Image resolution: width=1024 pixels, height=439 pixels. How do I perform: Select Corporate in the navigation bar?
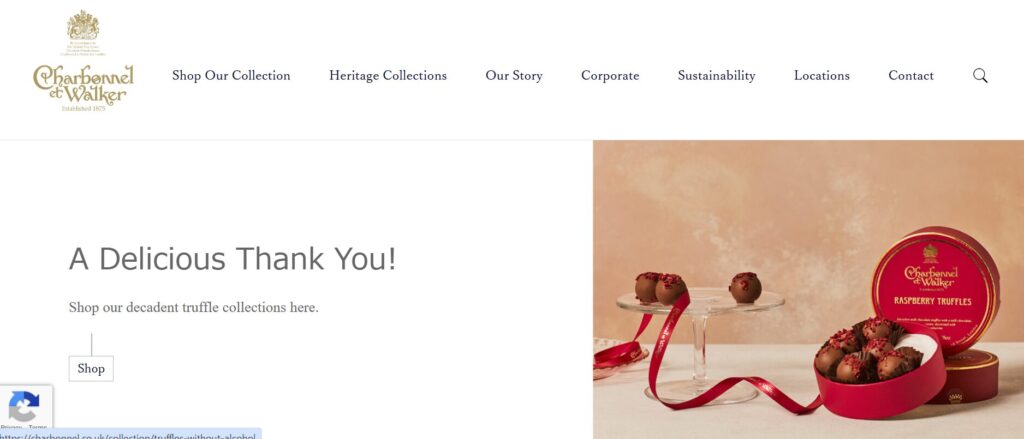coord(610,76)
